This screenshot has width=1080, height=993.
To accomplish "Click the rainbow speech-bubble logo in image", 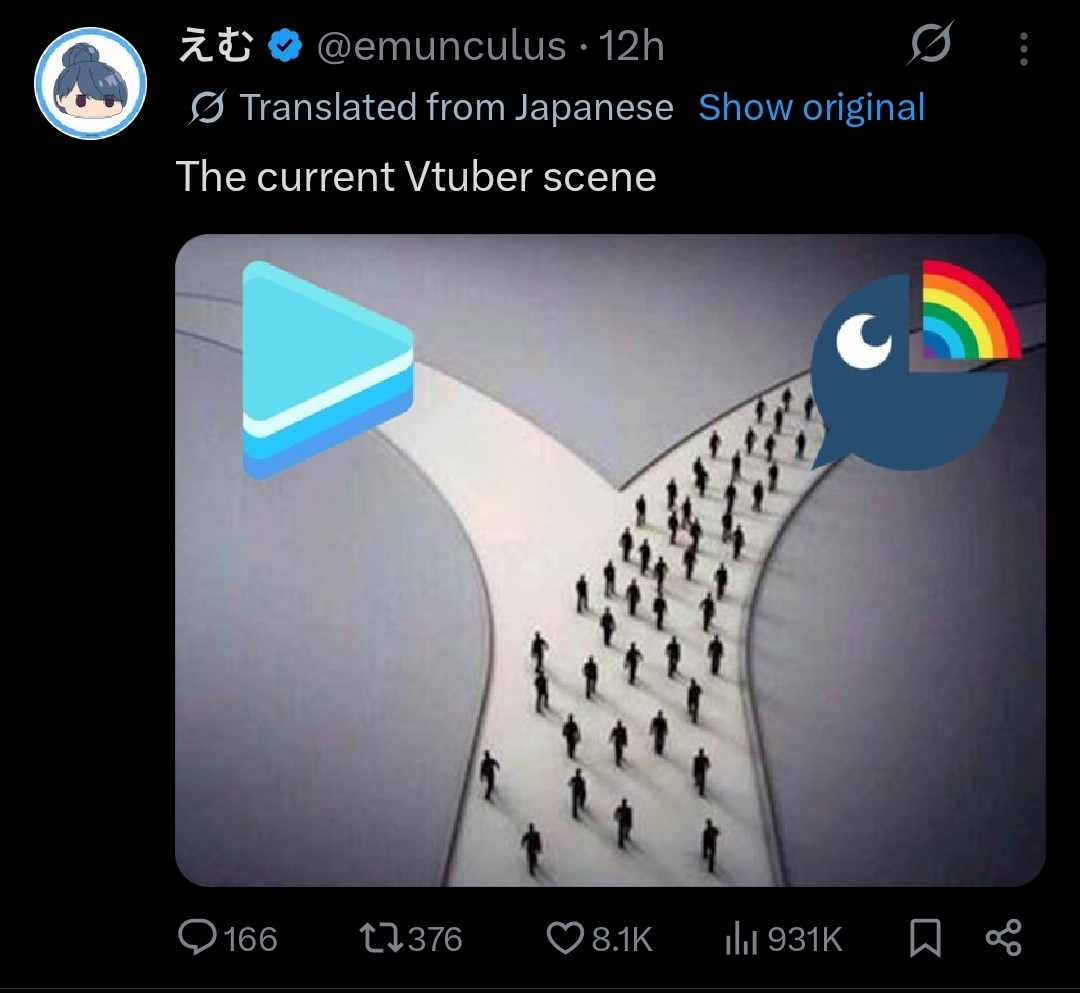I will (914, 365).
